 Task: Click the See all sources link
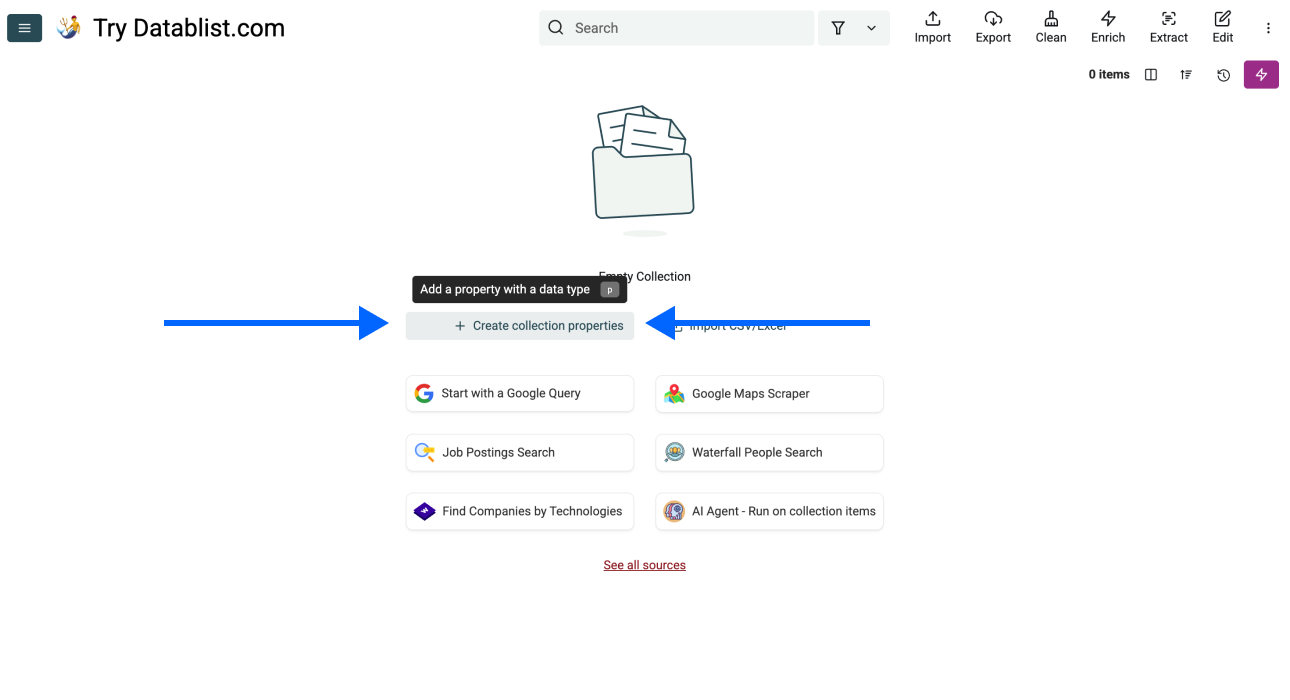click(x=644, y=565)
